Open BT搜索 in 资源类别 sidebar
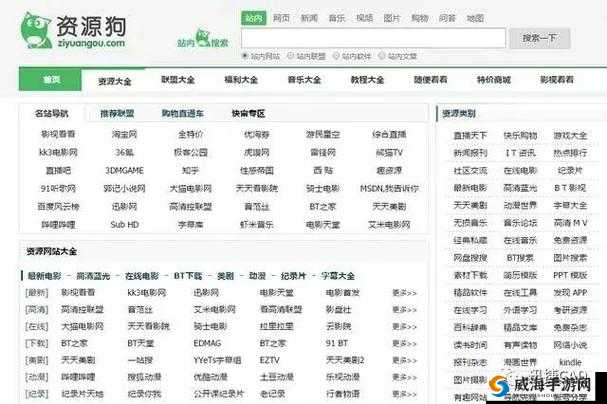The width and height of the screenshot is (607, 404). [520, 258]
